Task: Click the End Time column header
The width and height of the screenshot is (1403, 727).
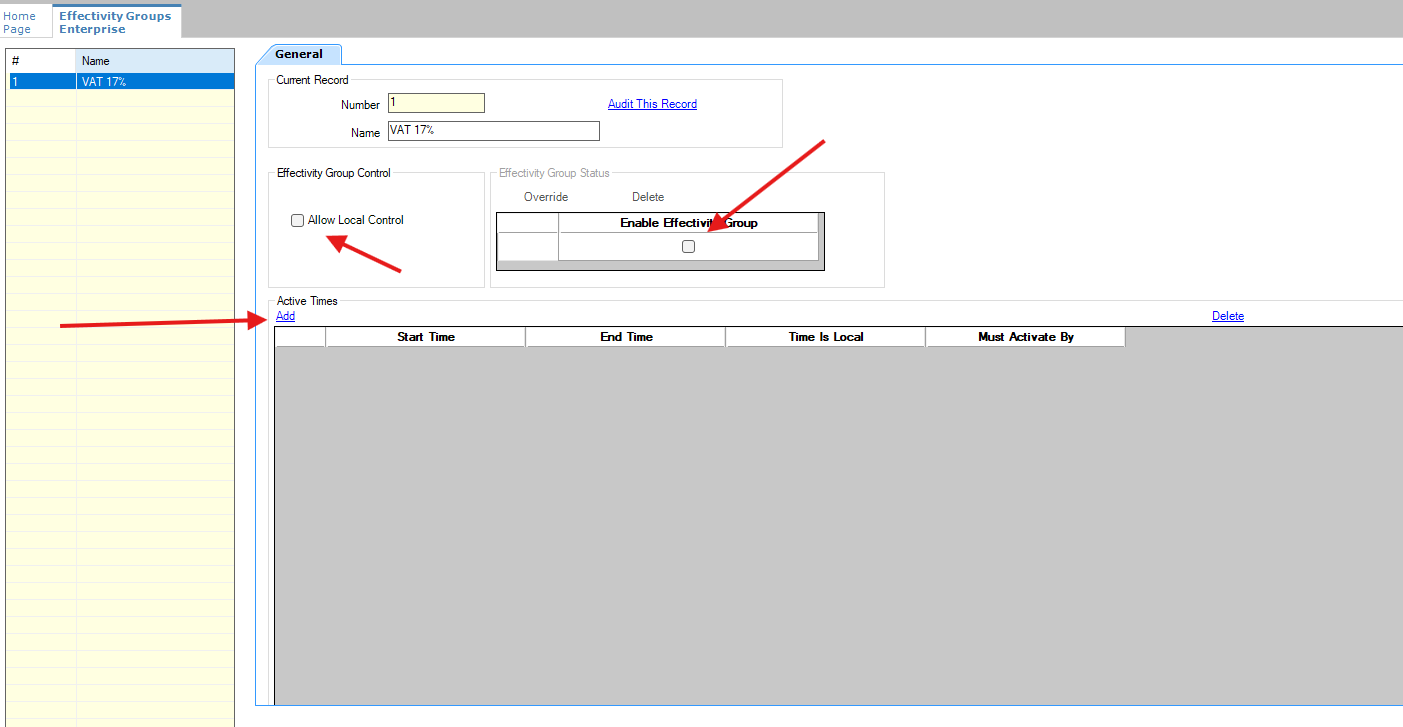Action: tap(626, 337)
